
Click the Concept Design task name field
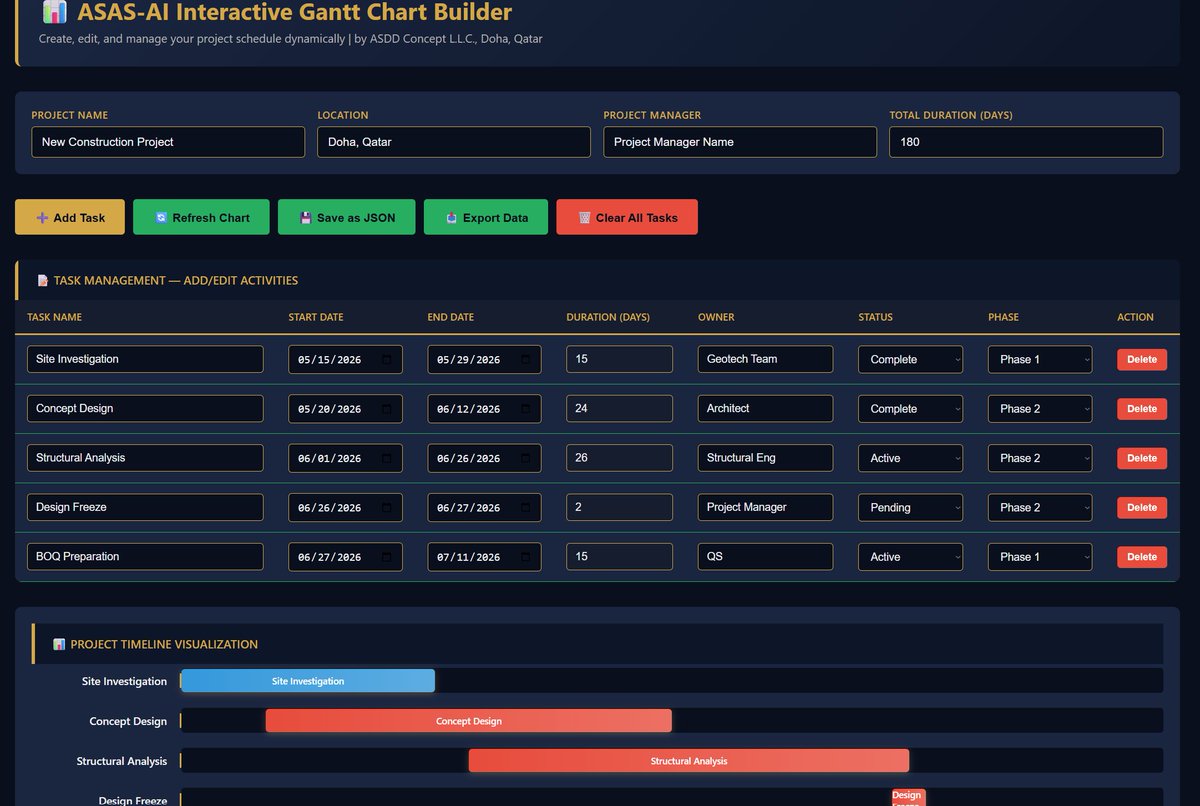coord(145,408)
